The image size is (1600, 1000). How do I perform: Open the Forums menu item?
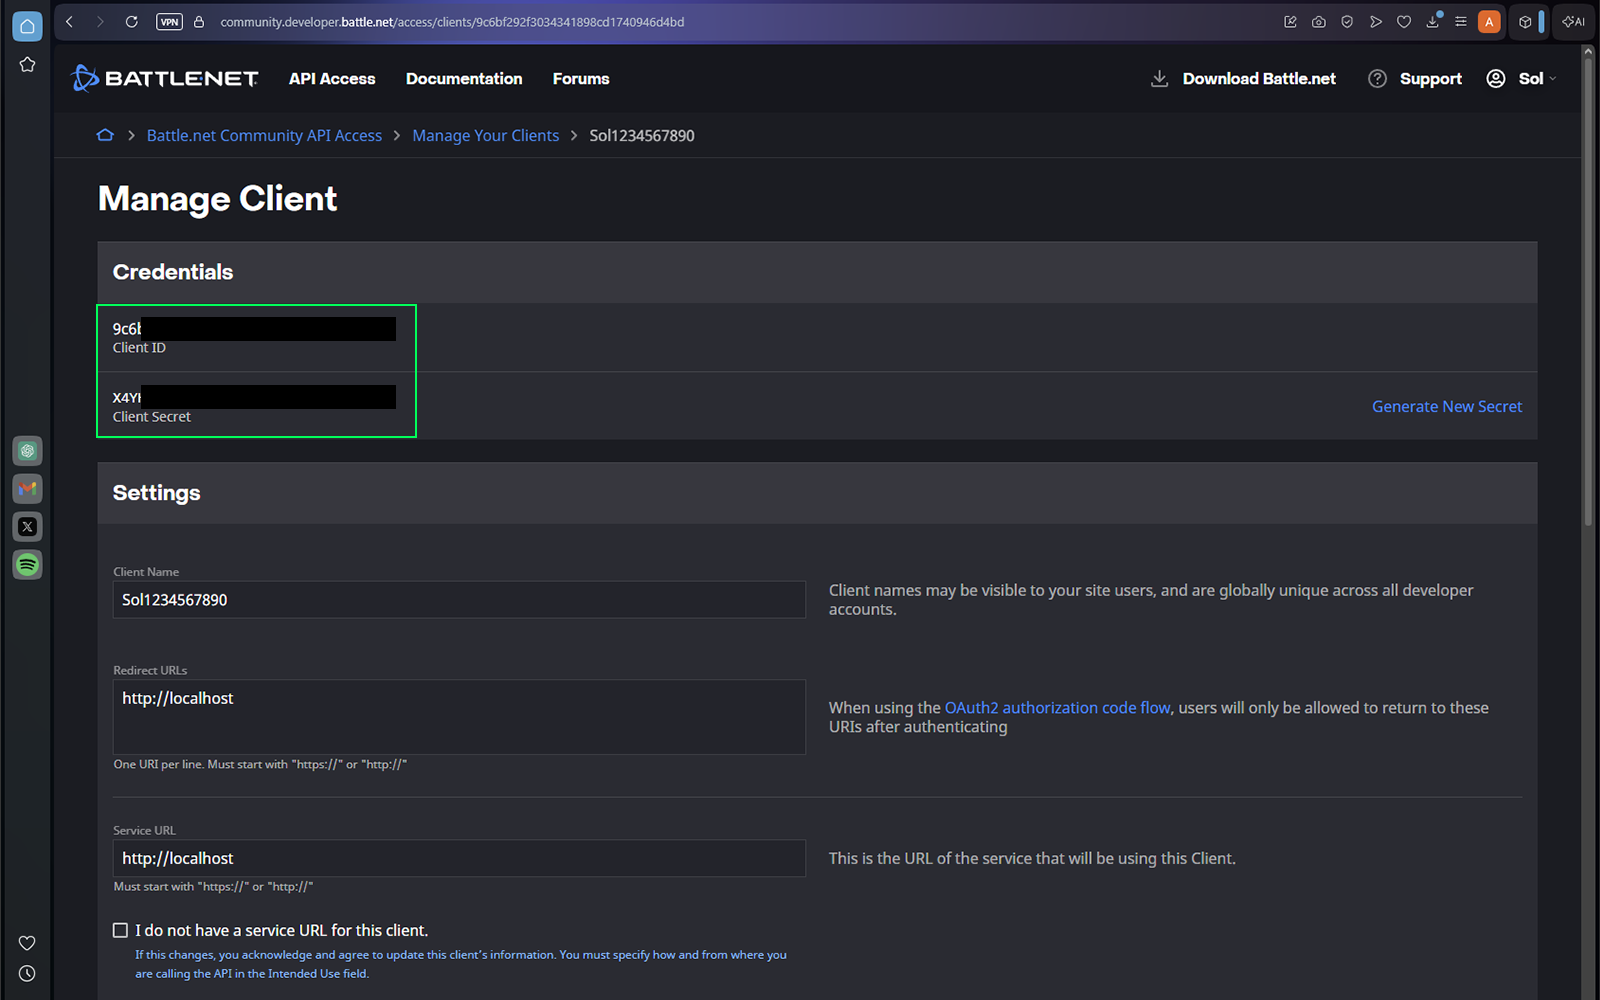[581, 79]
